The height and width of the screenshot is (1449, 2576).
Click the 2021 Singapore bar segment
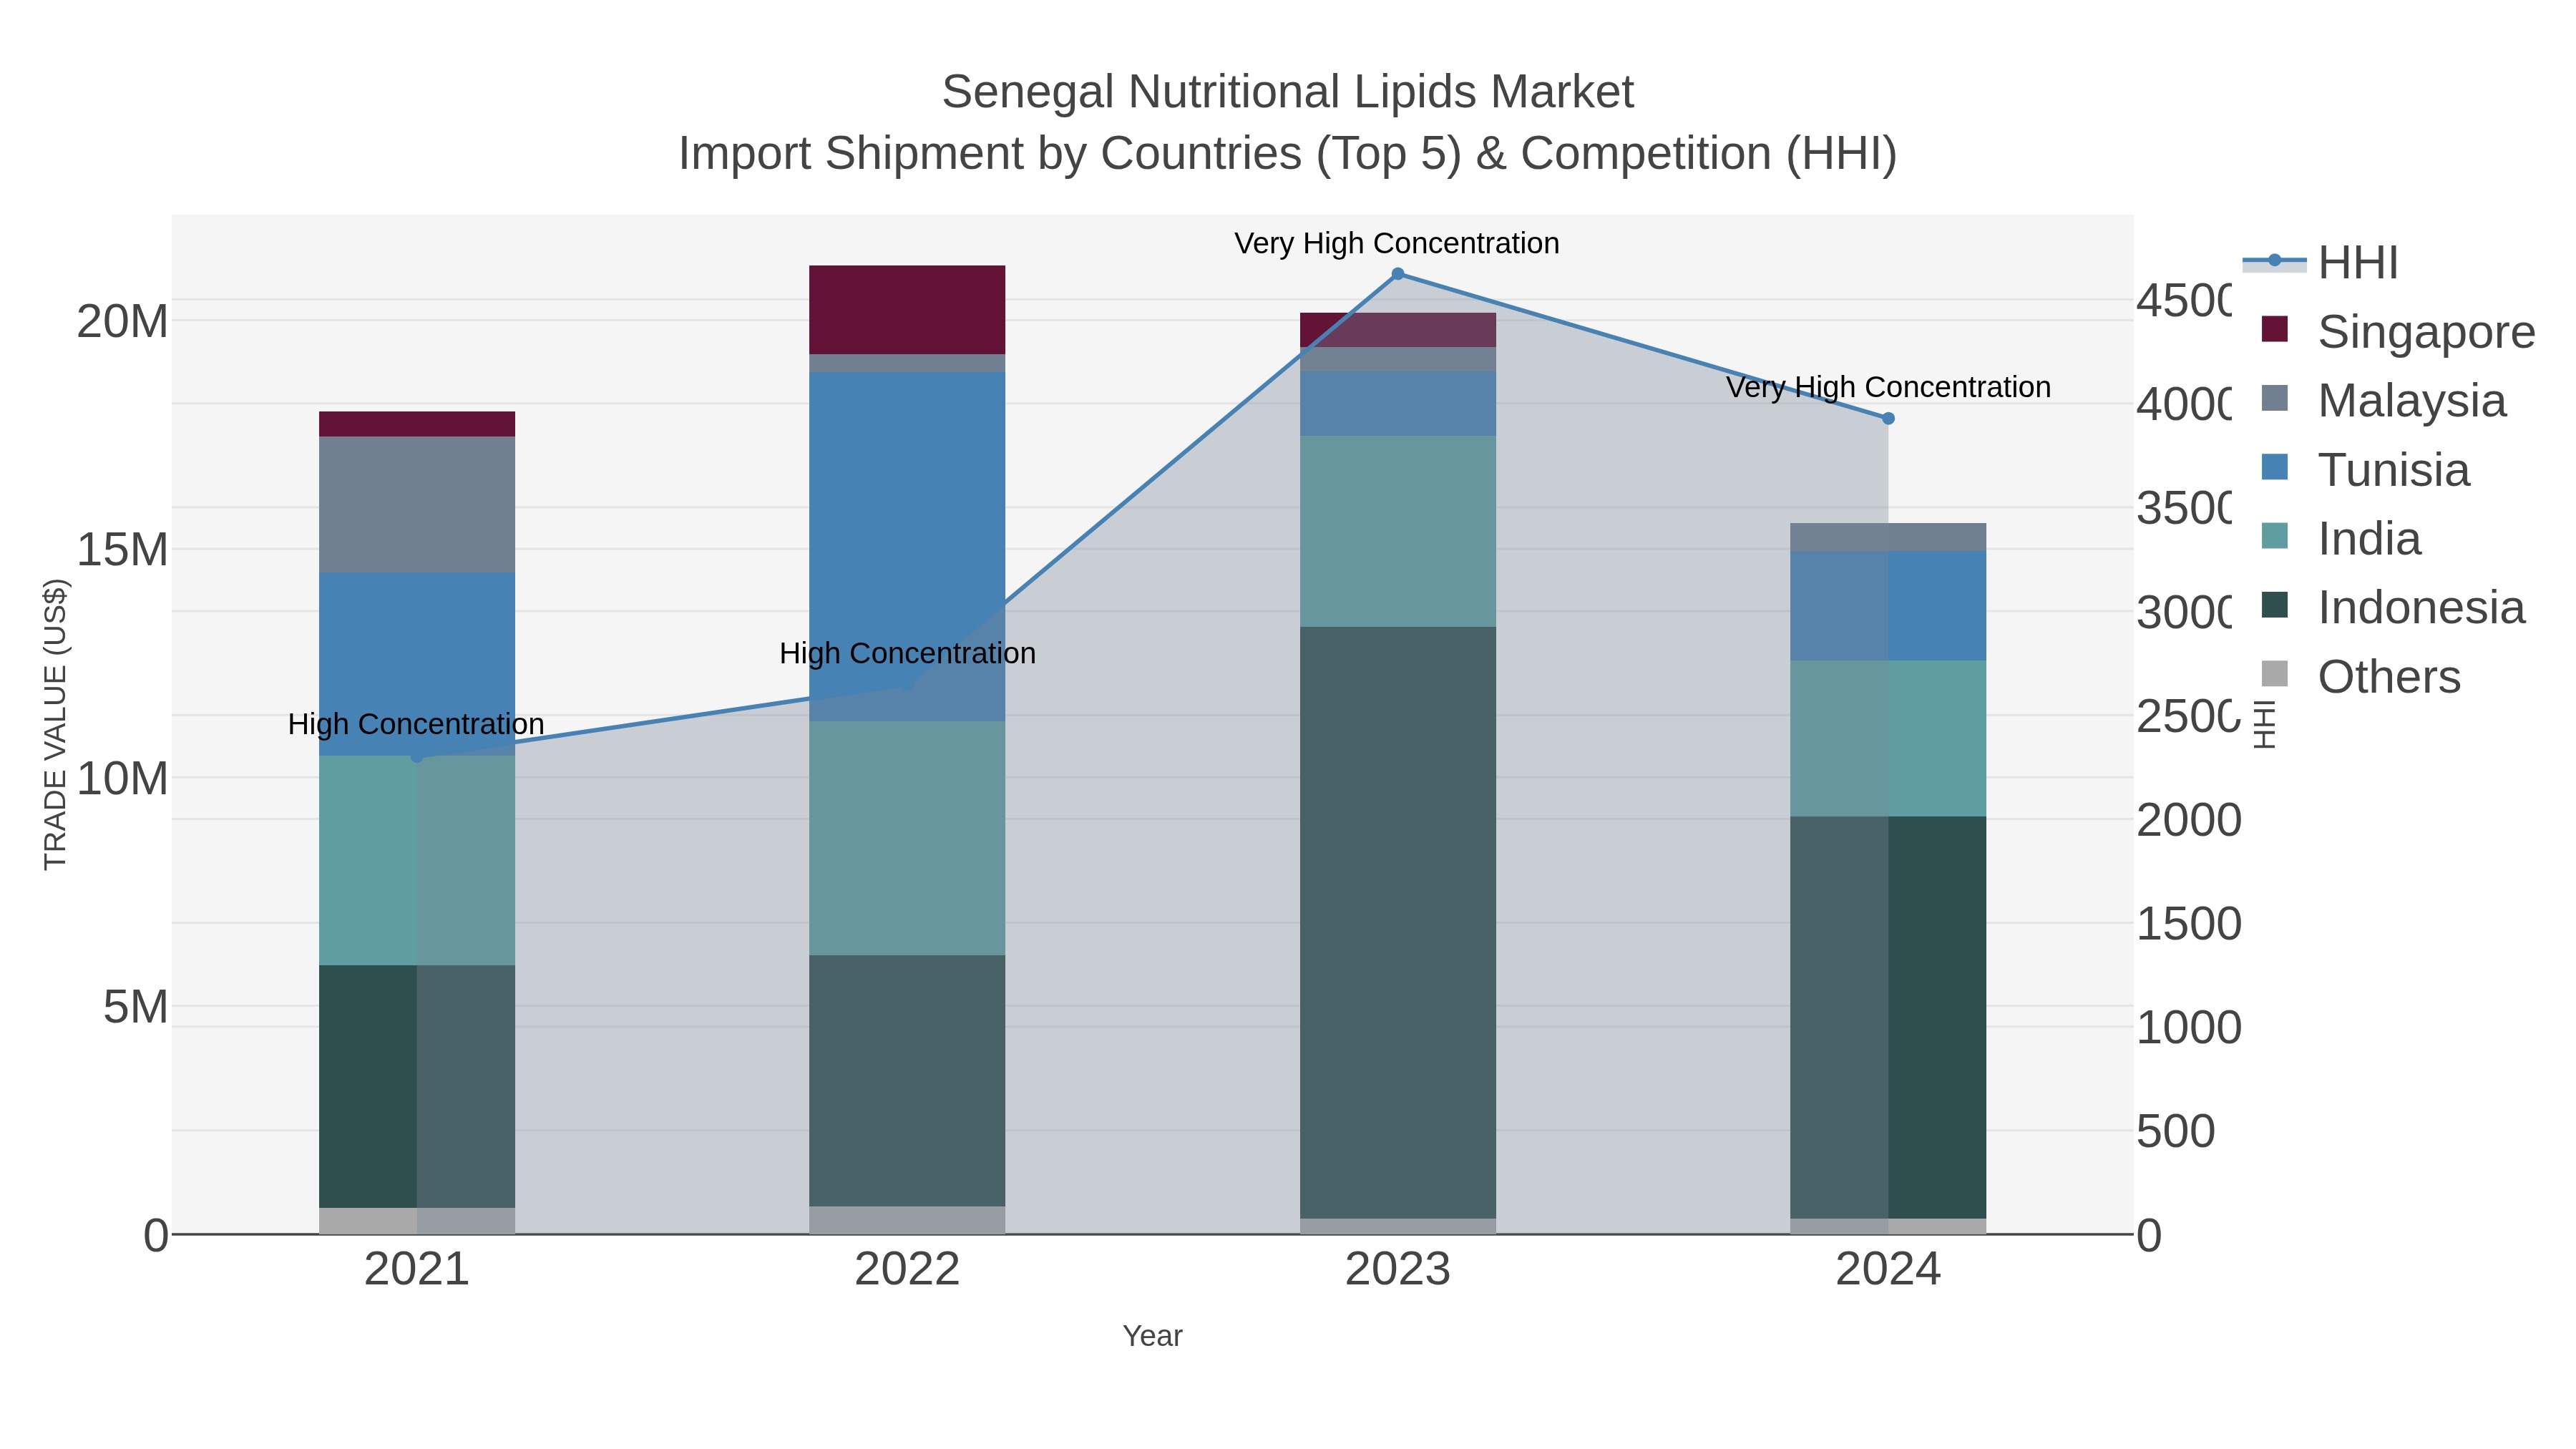[417, 424]
